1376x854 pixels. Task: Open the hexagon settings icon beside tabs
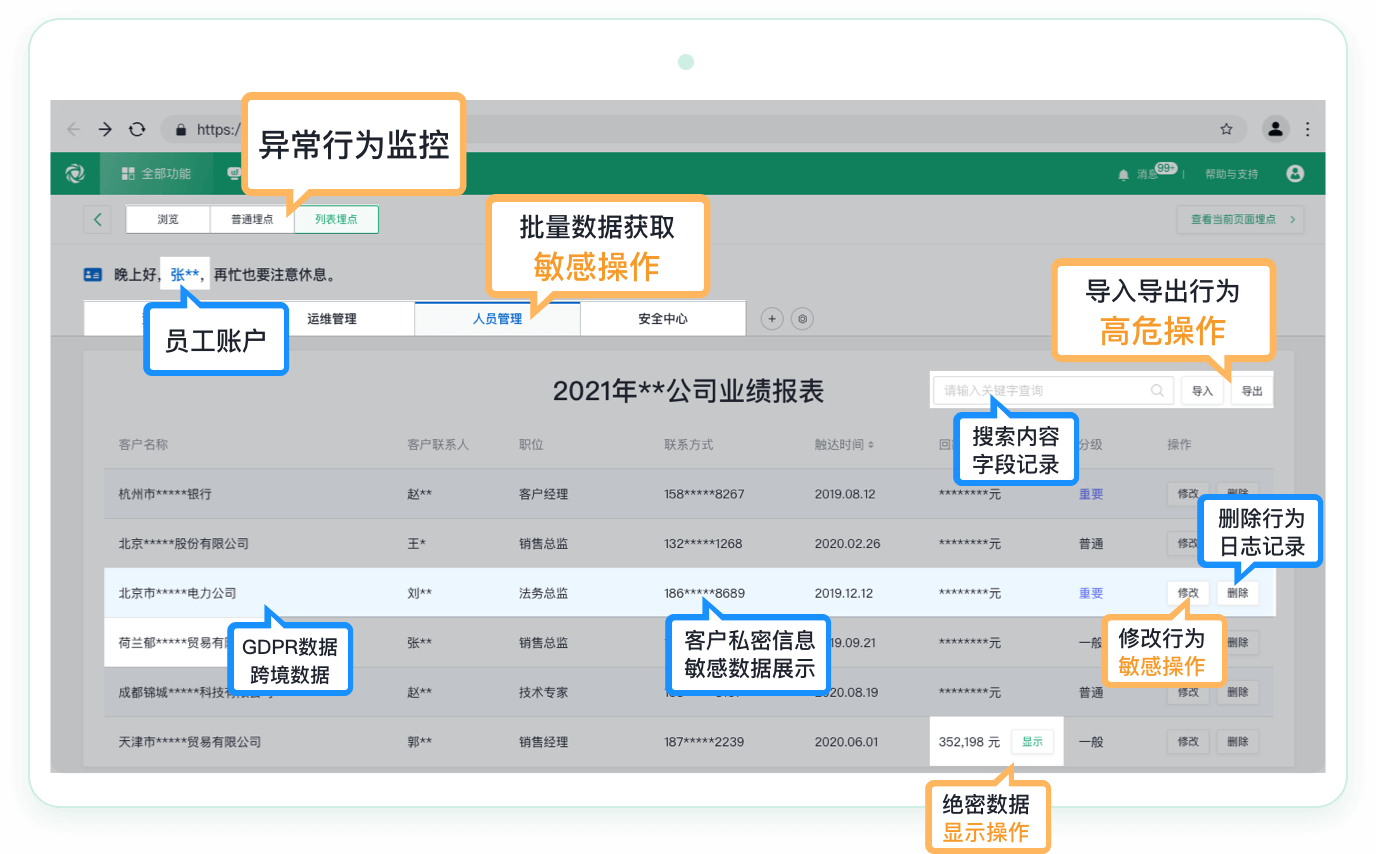click(802, 319)
